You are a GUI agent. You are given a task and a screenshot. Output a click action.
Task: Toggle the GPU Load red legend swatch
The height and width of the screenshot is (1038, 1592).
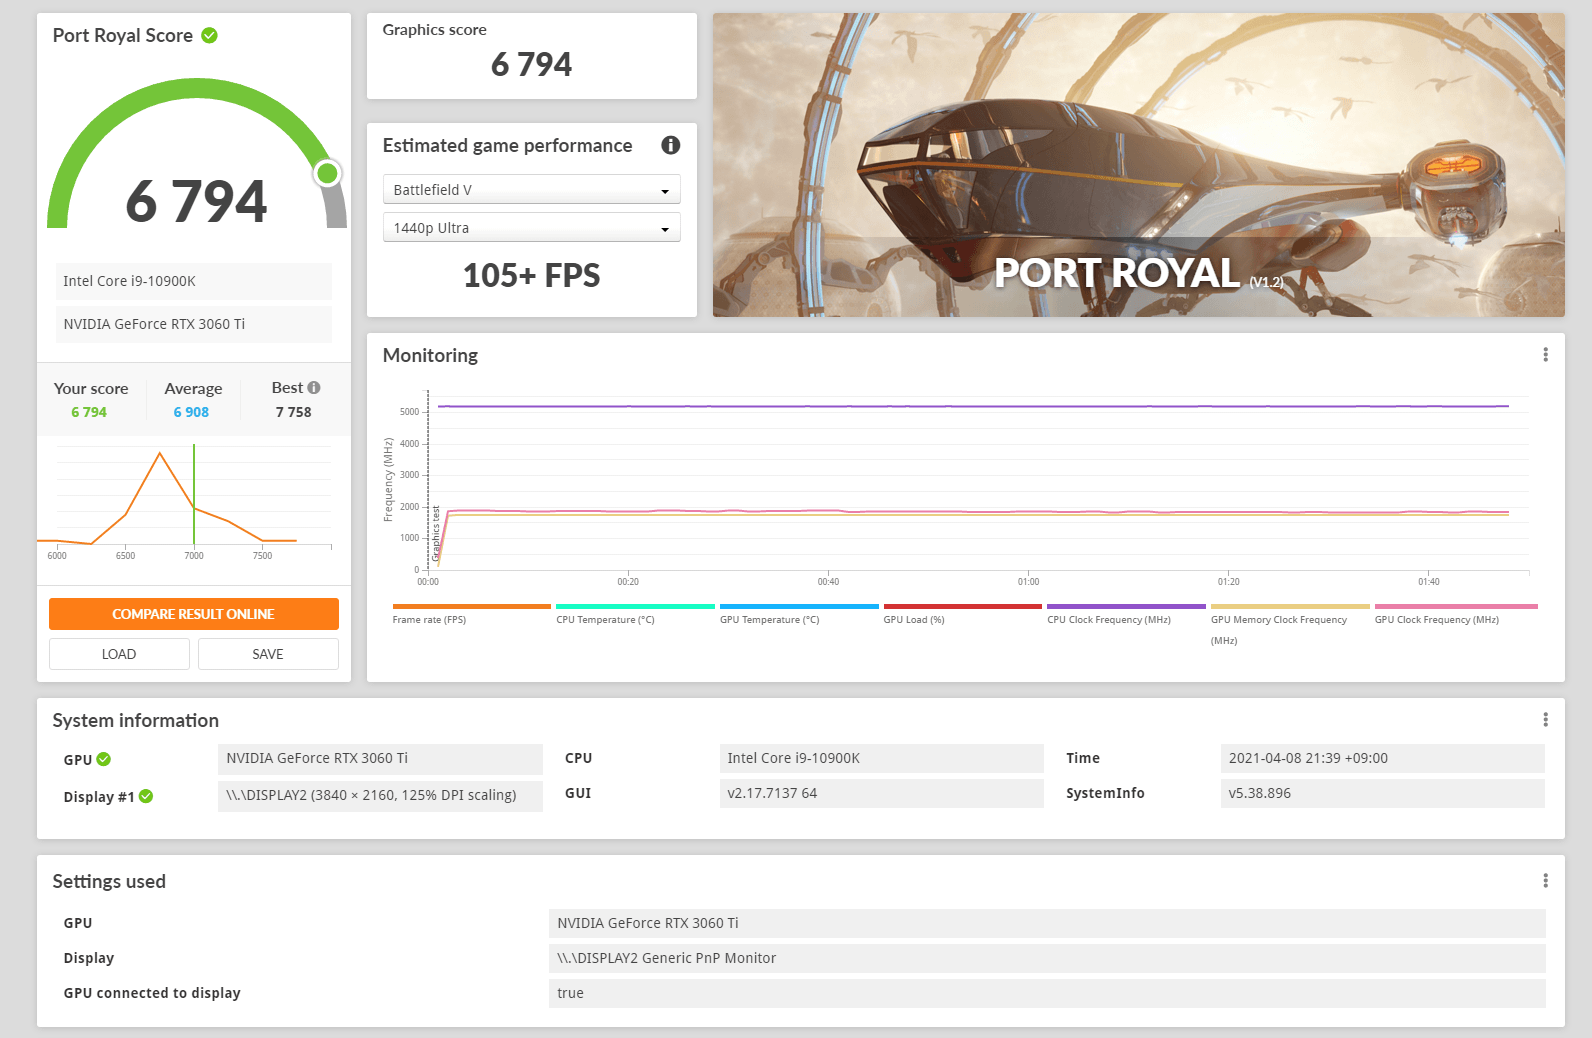point(963,606)
